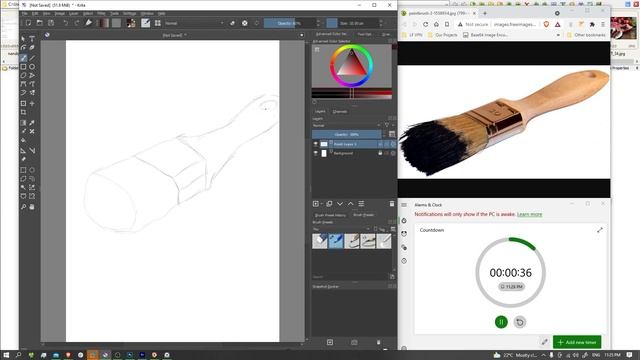Open the brush preset tag dropdown
Viewport: 640px width, 360px height.
341,229
